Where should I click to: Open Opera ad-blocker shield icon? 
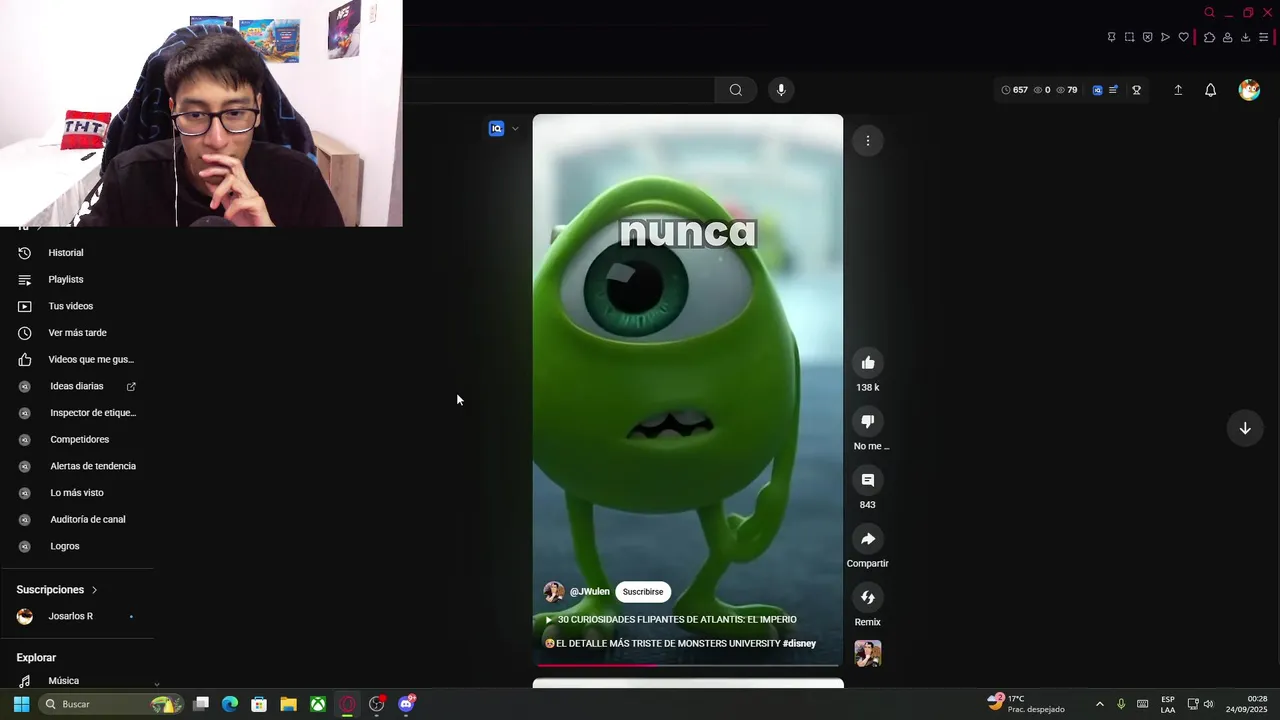tap(1147, 37)
